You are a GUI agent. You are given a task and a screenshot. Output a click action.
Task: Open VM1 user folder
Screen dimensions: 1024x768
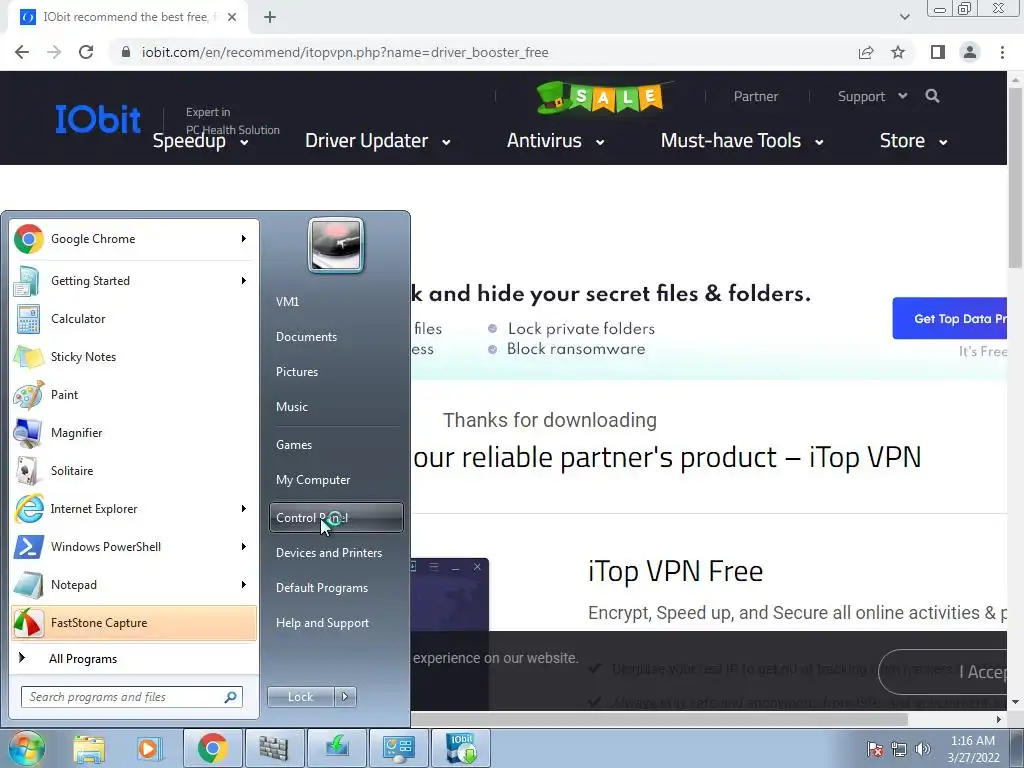tap(287, 302)
